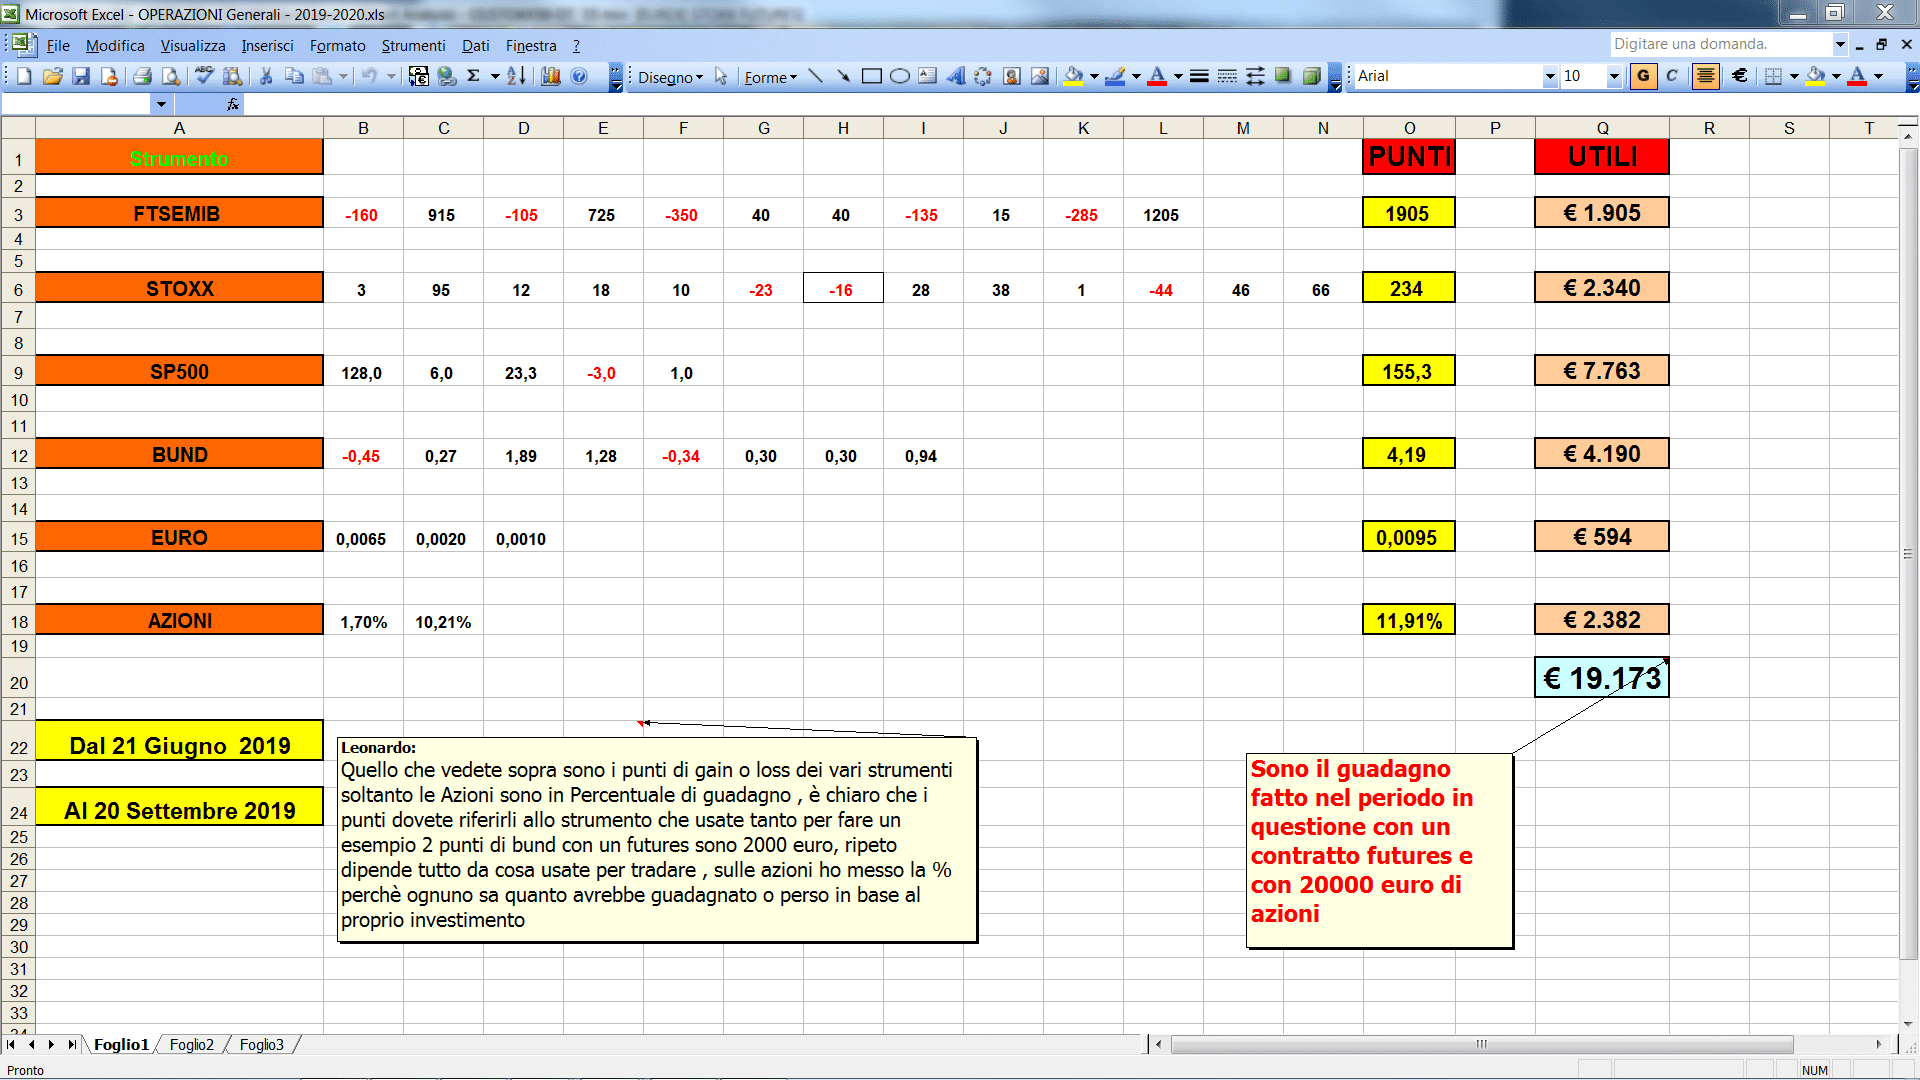Sort ascending with A-Z arrow icon
Screen dimensions: 1920x1080
516,76
